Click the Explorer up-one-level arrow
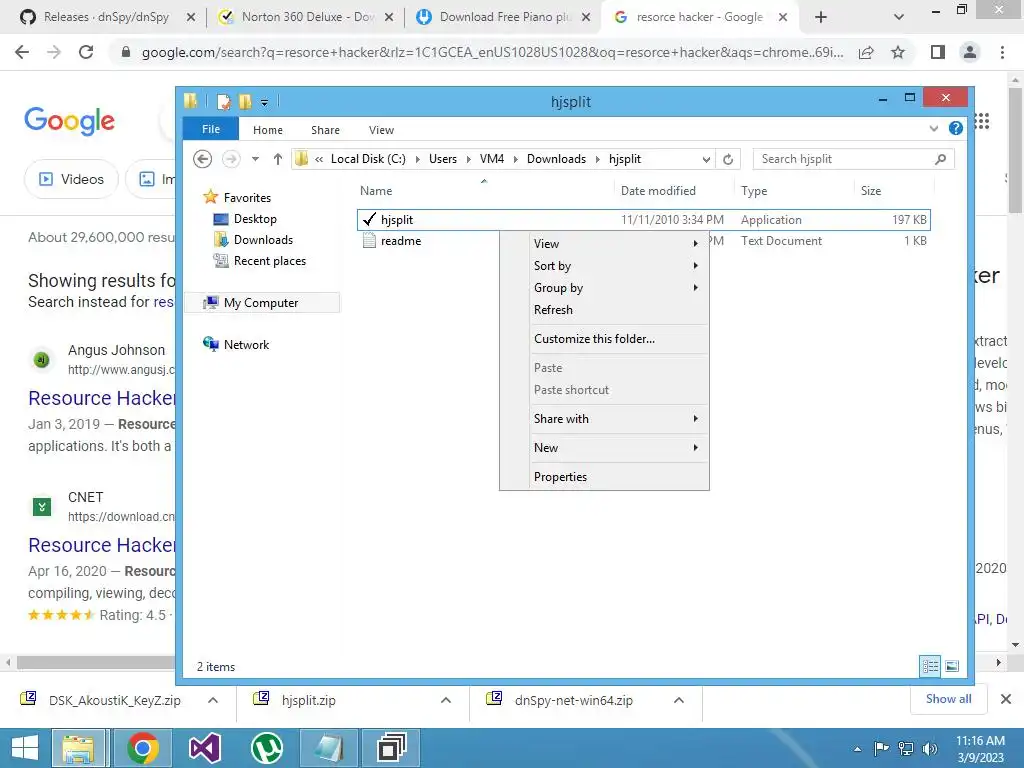Image resolution: width=1024 pixels, height=768 pixels. pos(278,159)
